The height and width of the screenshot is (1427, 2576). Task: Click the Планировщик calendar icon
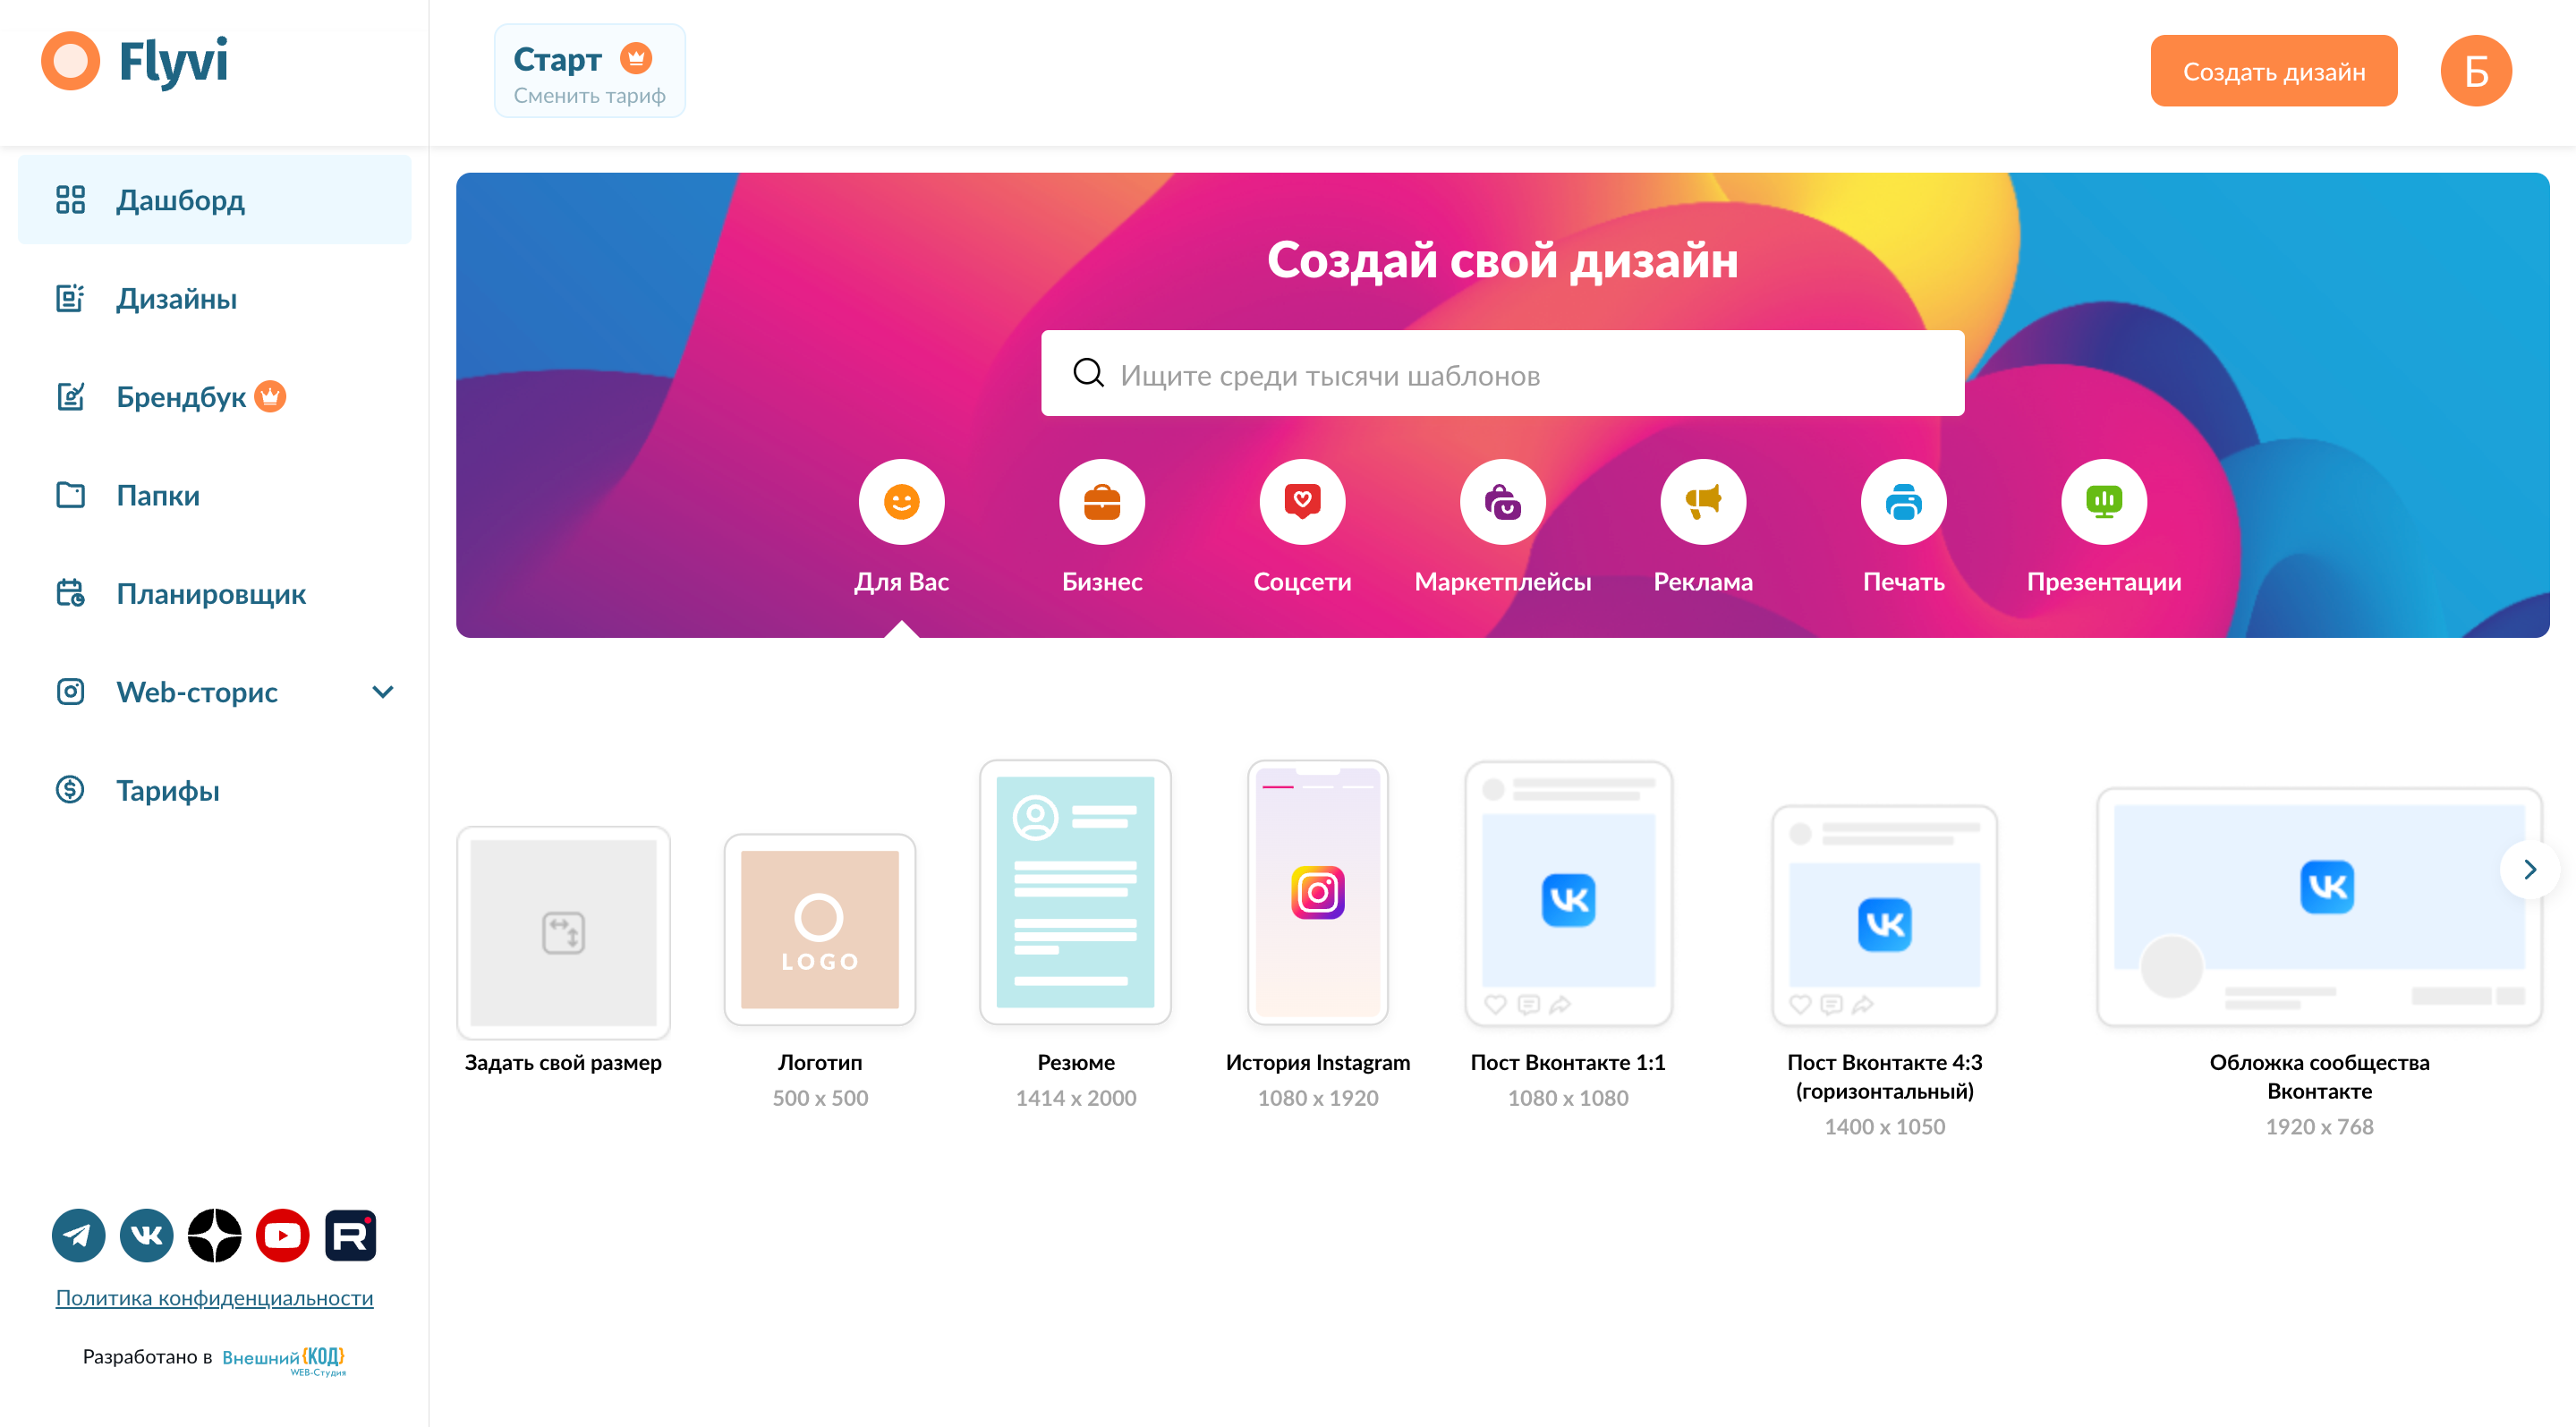click(70, 593)
